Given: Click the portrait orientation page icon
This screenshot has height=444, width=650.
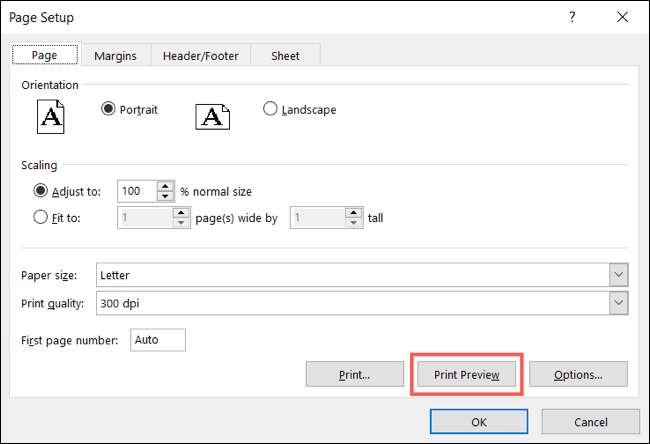Looking at the screenshot, I should 51,116.
